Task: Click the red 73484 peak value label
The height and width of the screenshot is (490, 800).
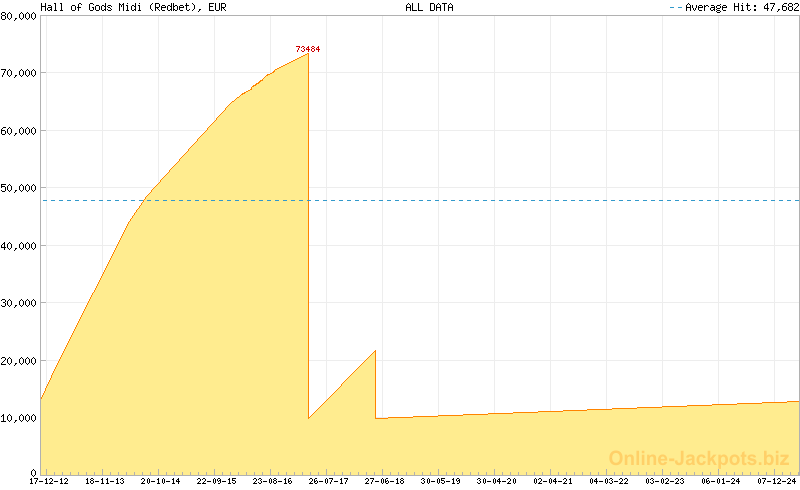Action: coord(308,49)
